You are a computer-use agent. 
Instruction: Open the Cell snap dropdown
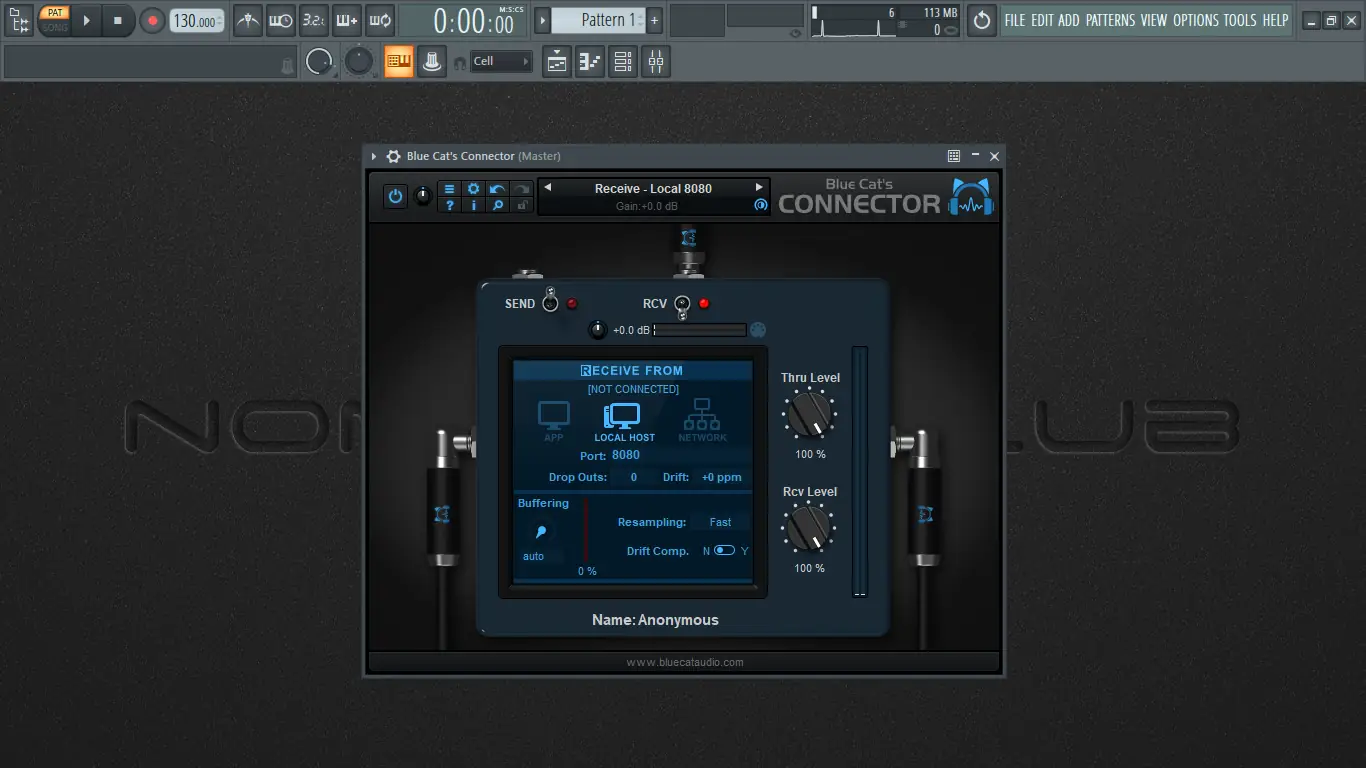502,62
